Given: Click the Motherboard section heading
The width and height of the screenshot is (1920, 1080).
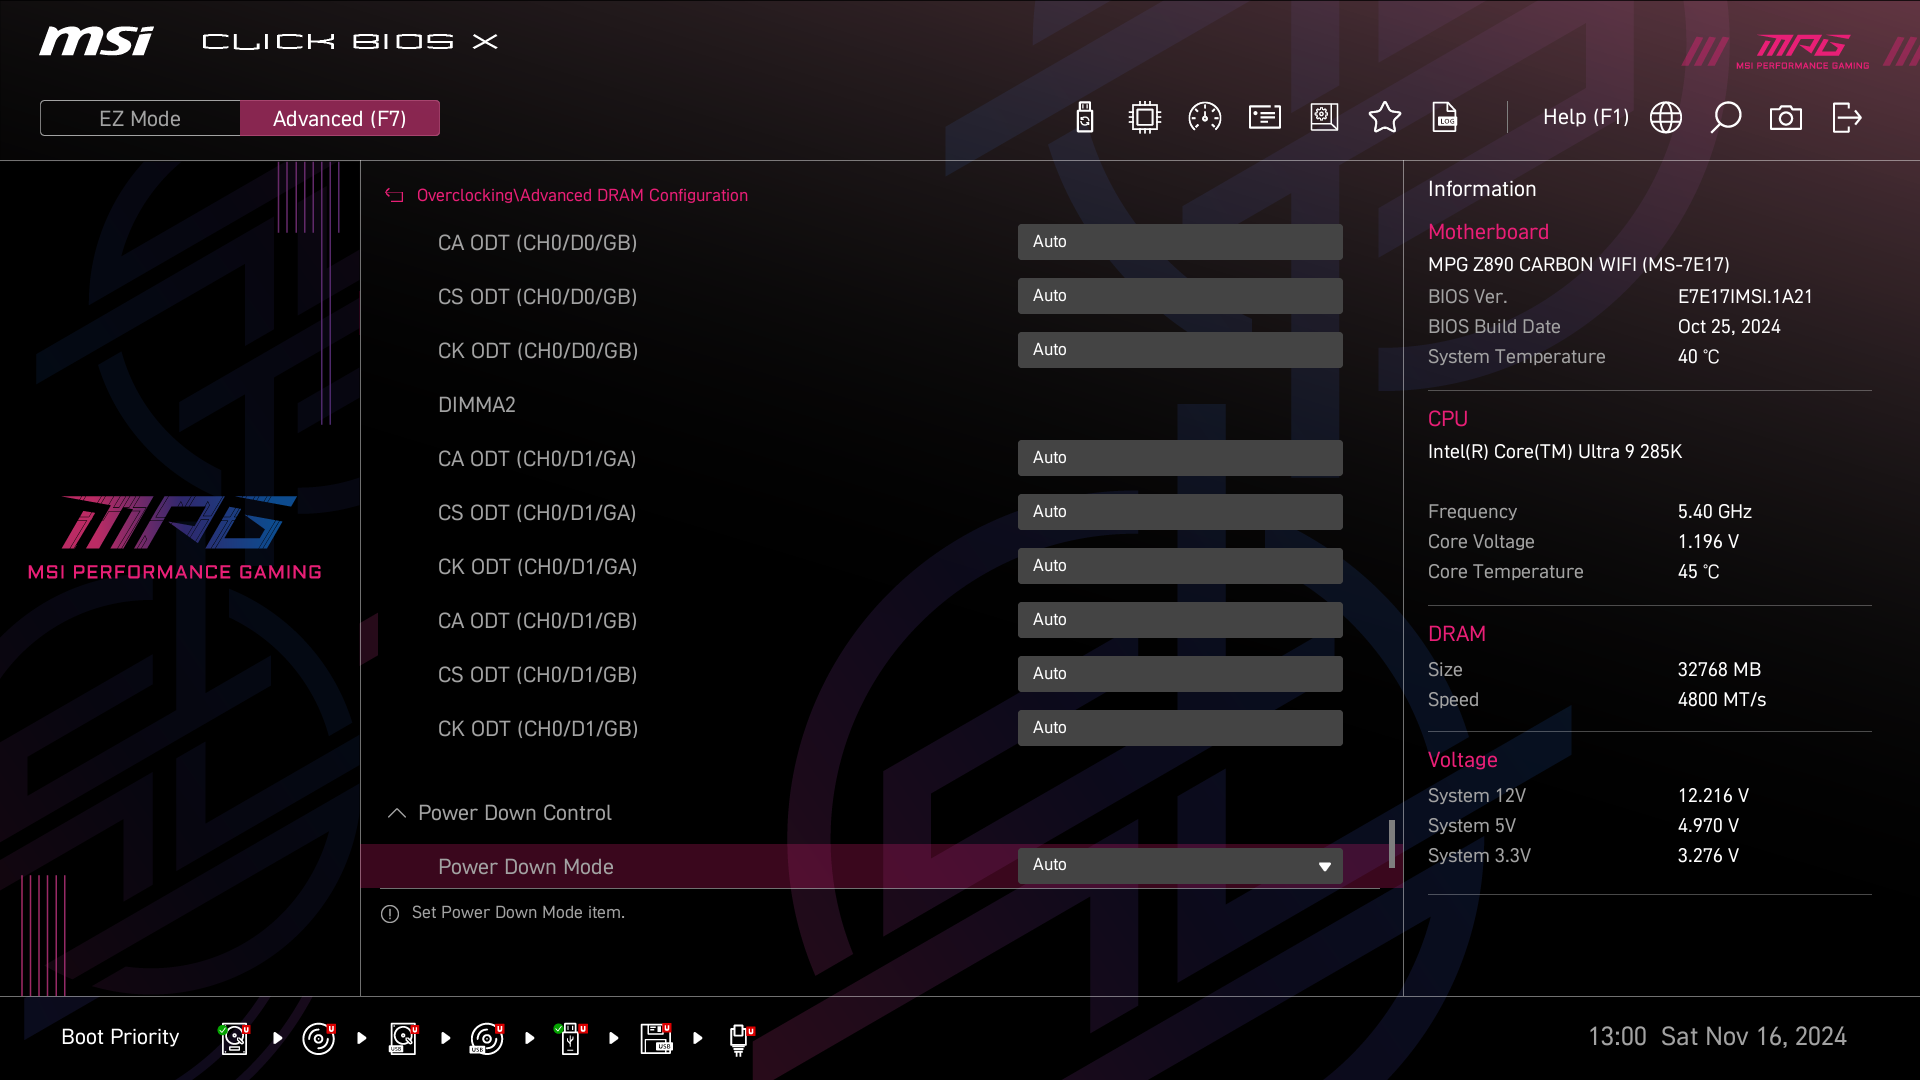Looking at the screenshot, I should 1488,232.
